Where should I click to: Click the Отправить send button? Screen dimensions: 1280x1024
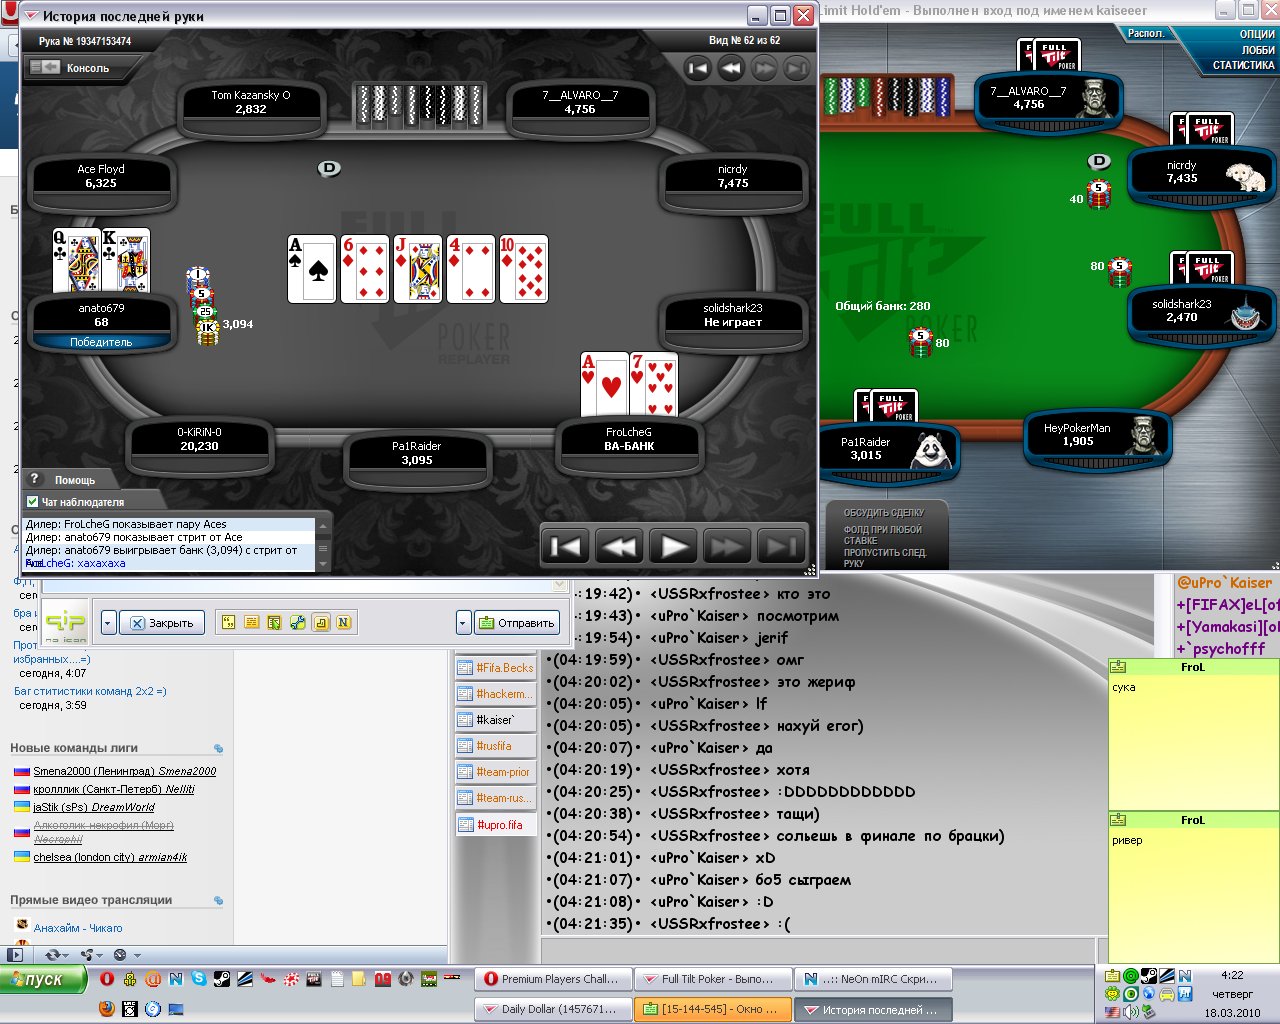point(517,623)
